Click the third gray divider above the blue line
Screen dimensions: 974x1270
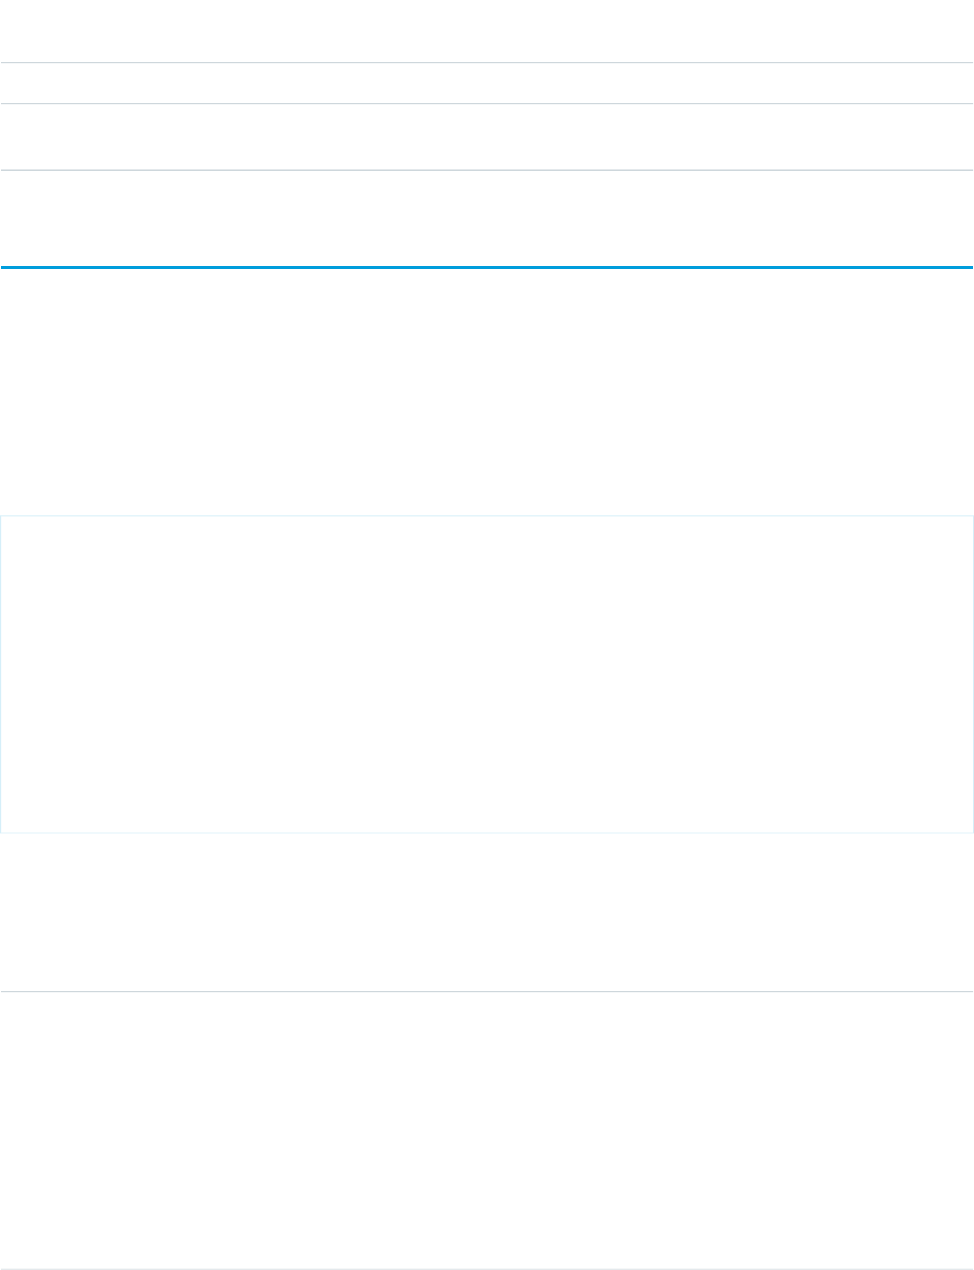486,170
